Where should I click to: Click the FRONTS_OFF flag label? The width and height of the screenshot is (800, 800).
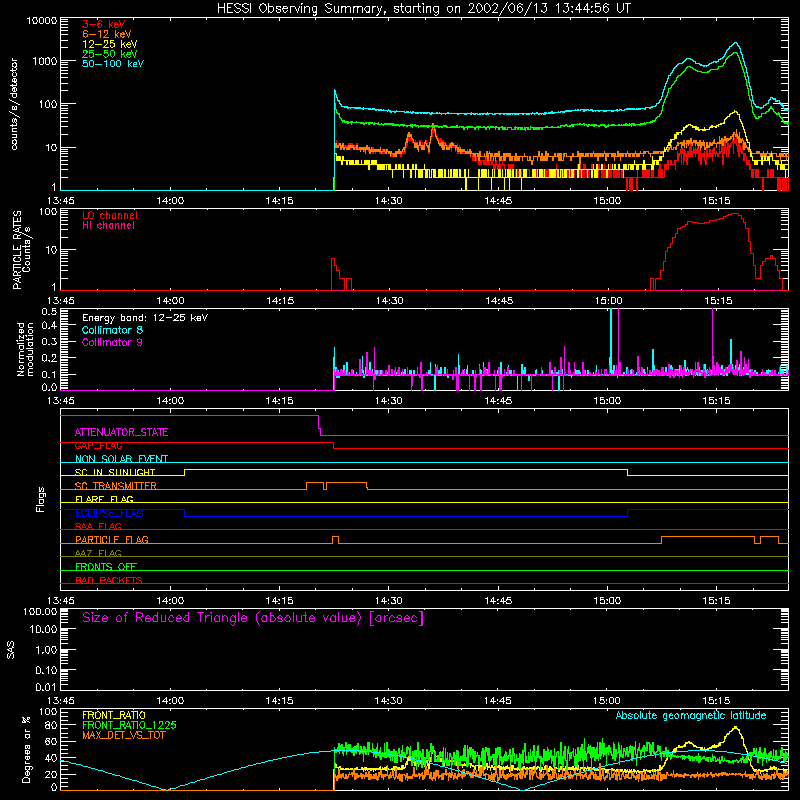(106, 566)
